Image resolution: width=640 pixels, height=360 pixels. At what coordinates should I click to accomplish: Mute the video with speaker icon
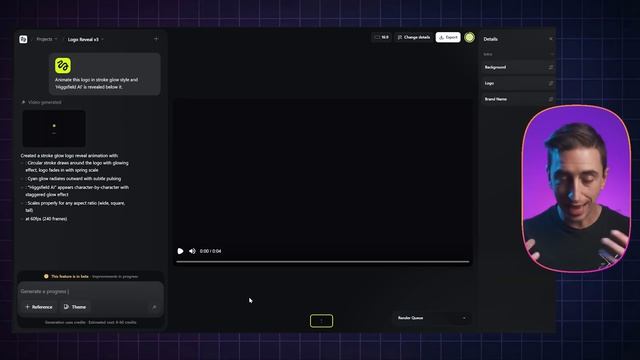[192, 251]
